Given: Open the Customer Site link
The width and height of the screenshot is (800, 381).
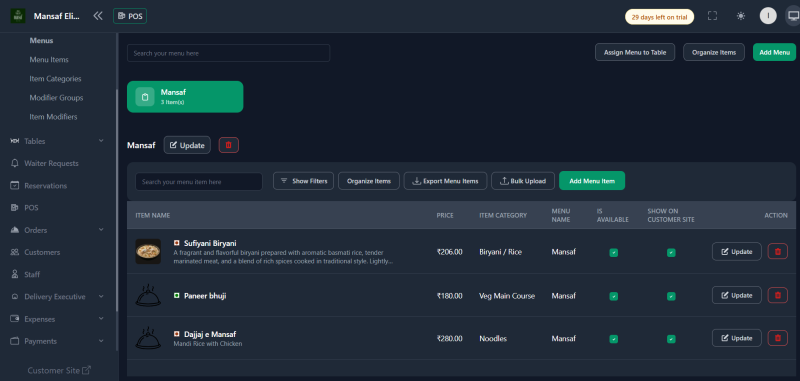Looking at the screenshot, I should 59,370.
